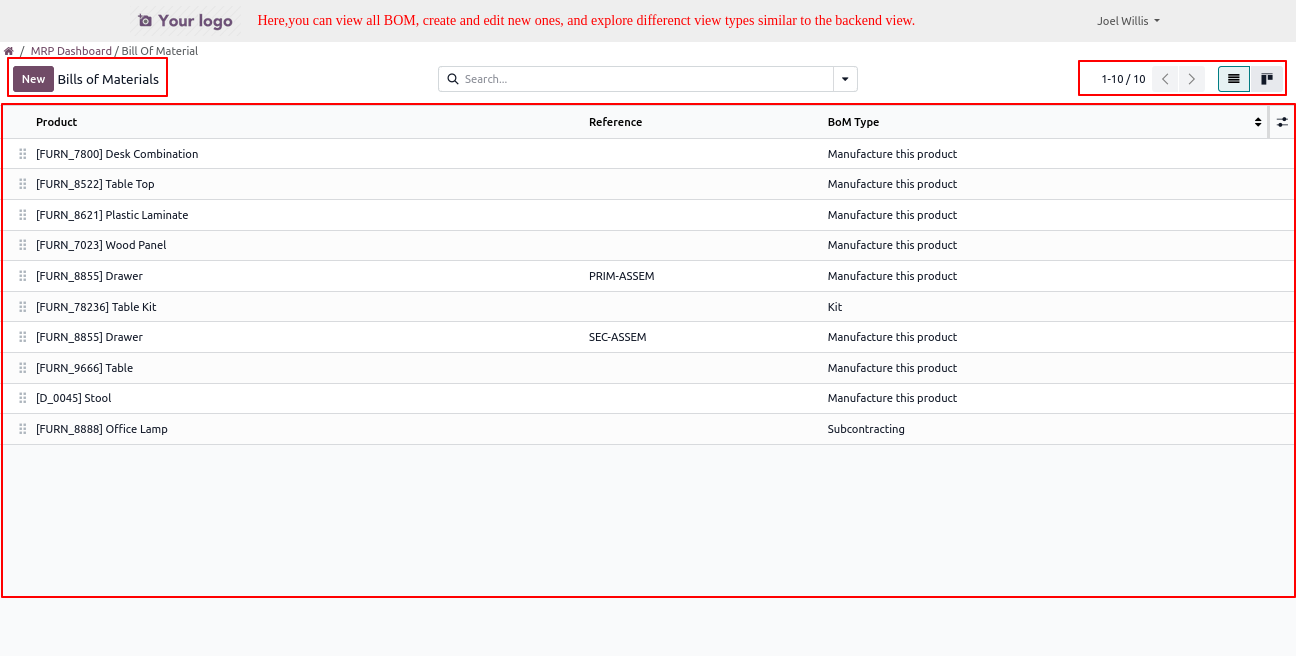Image resolution: width=1296 pixels, height=656 pixels.
Task: Click the home icon in breadcrumb
Action: 9,51
